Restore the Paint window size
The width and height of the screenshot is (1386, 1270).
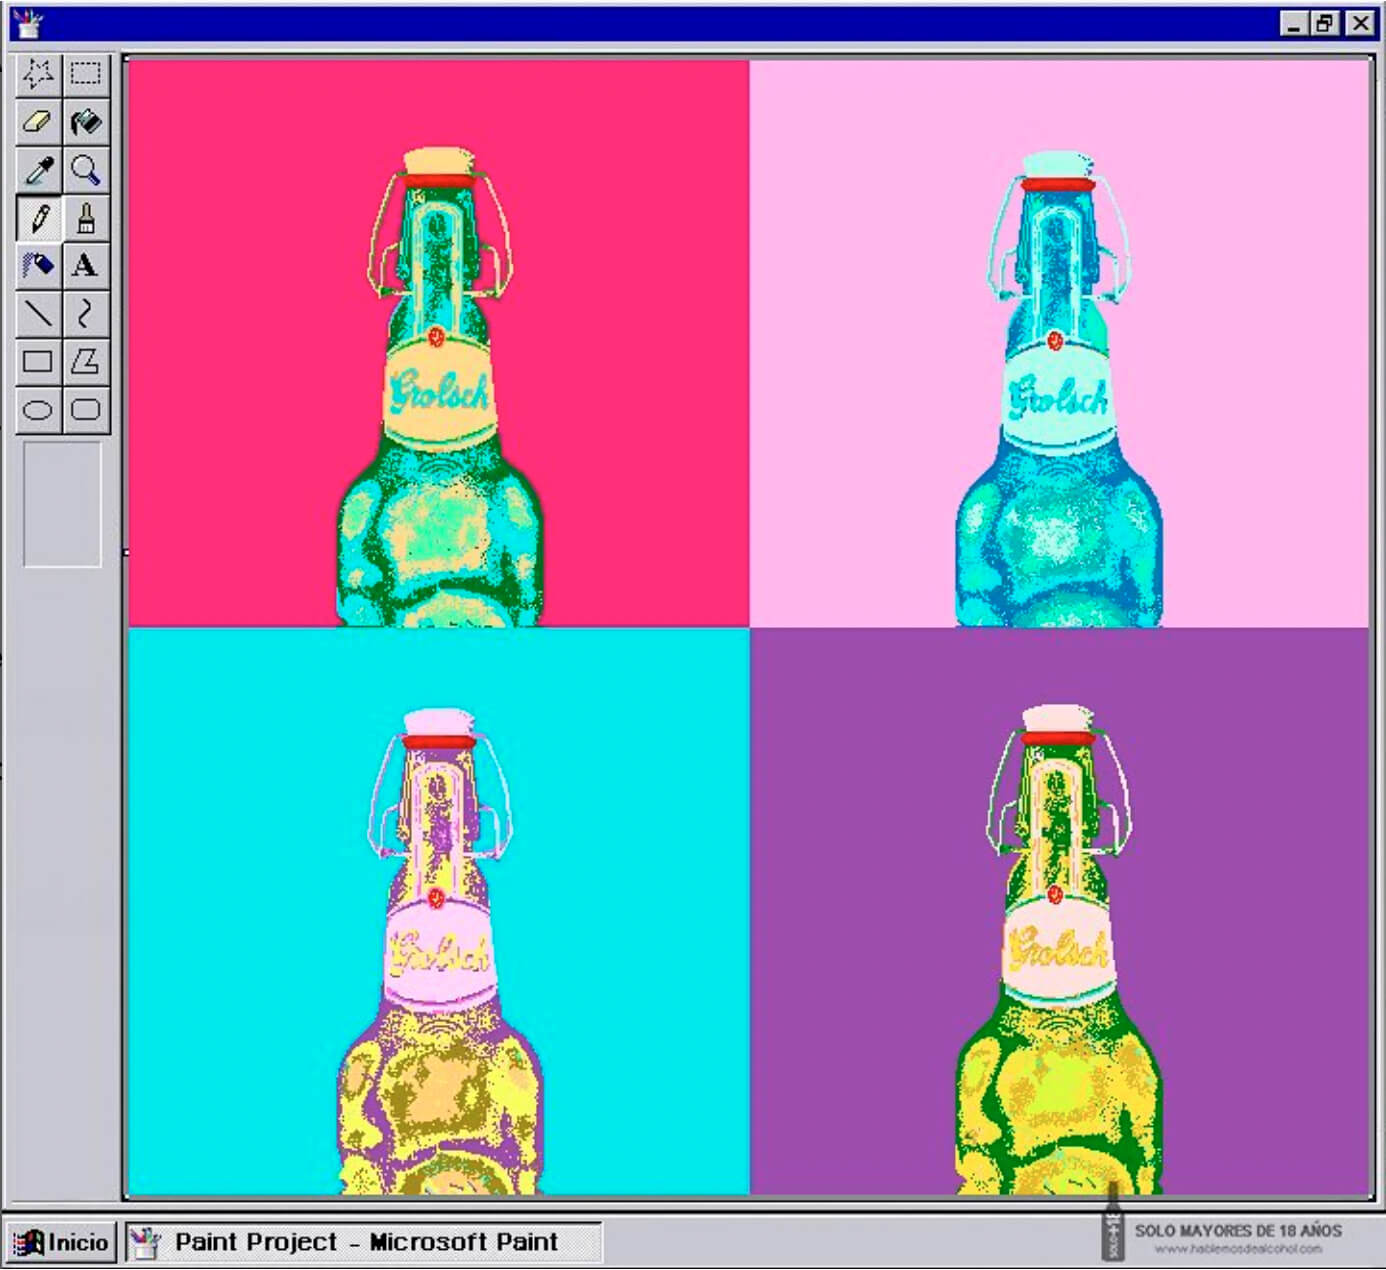click(x=1326, y=24)
